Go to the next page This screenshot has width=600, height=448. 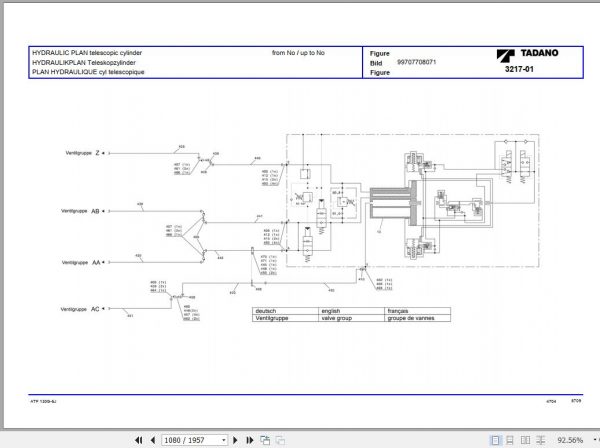coord(235,440)
